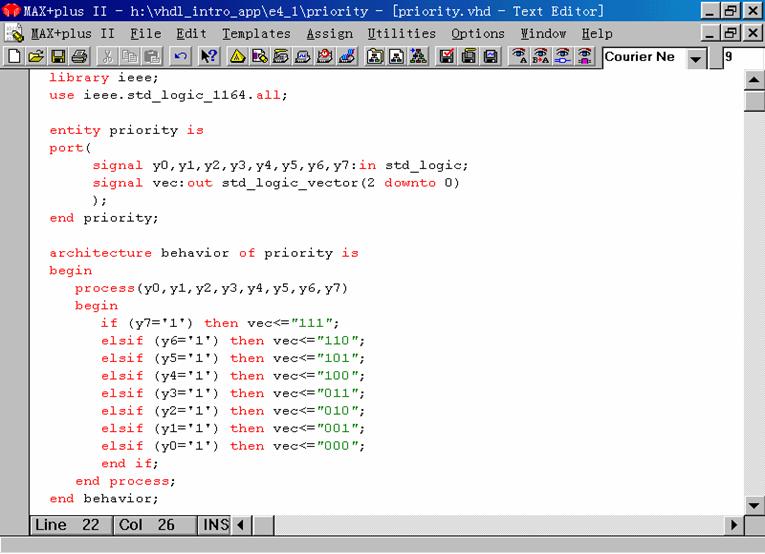Paste clipboard with the Paste icon
This screenshot has height=554, width=765.
152,57
